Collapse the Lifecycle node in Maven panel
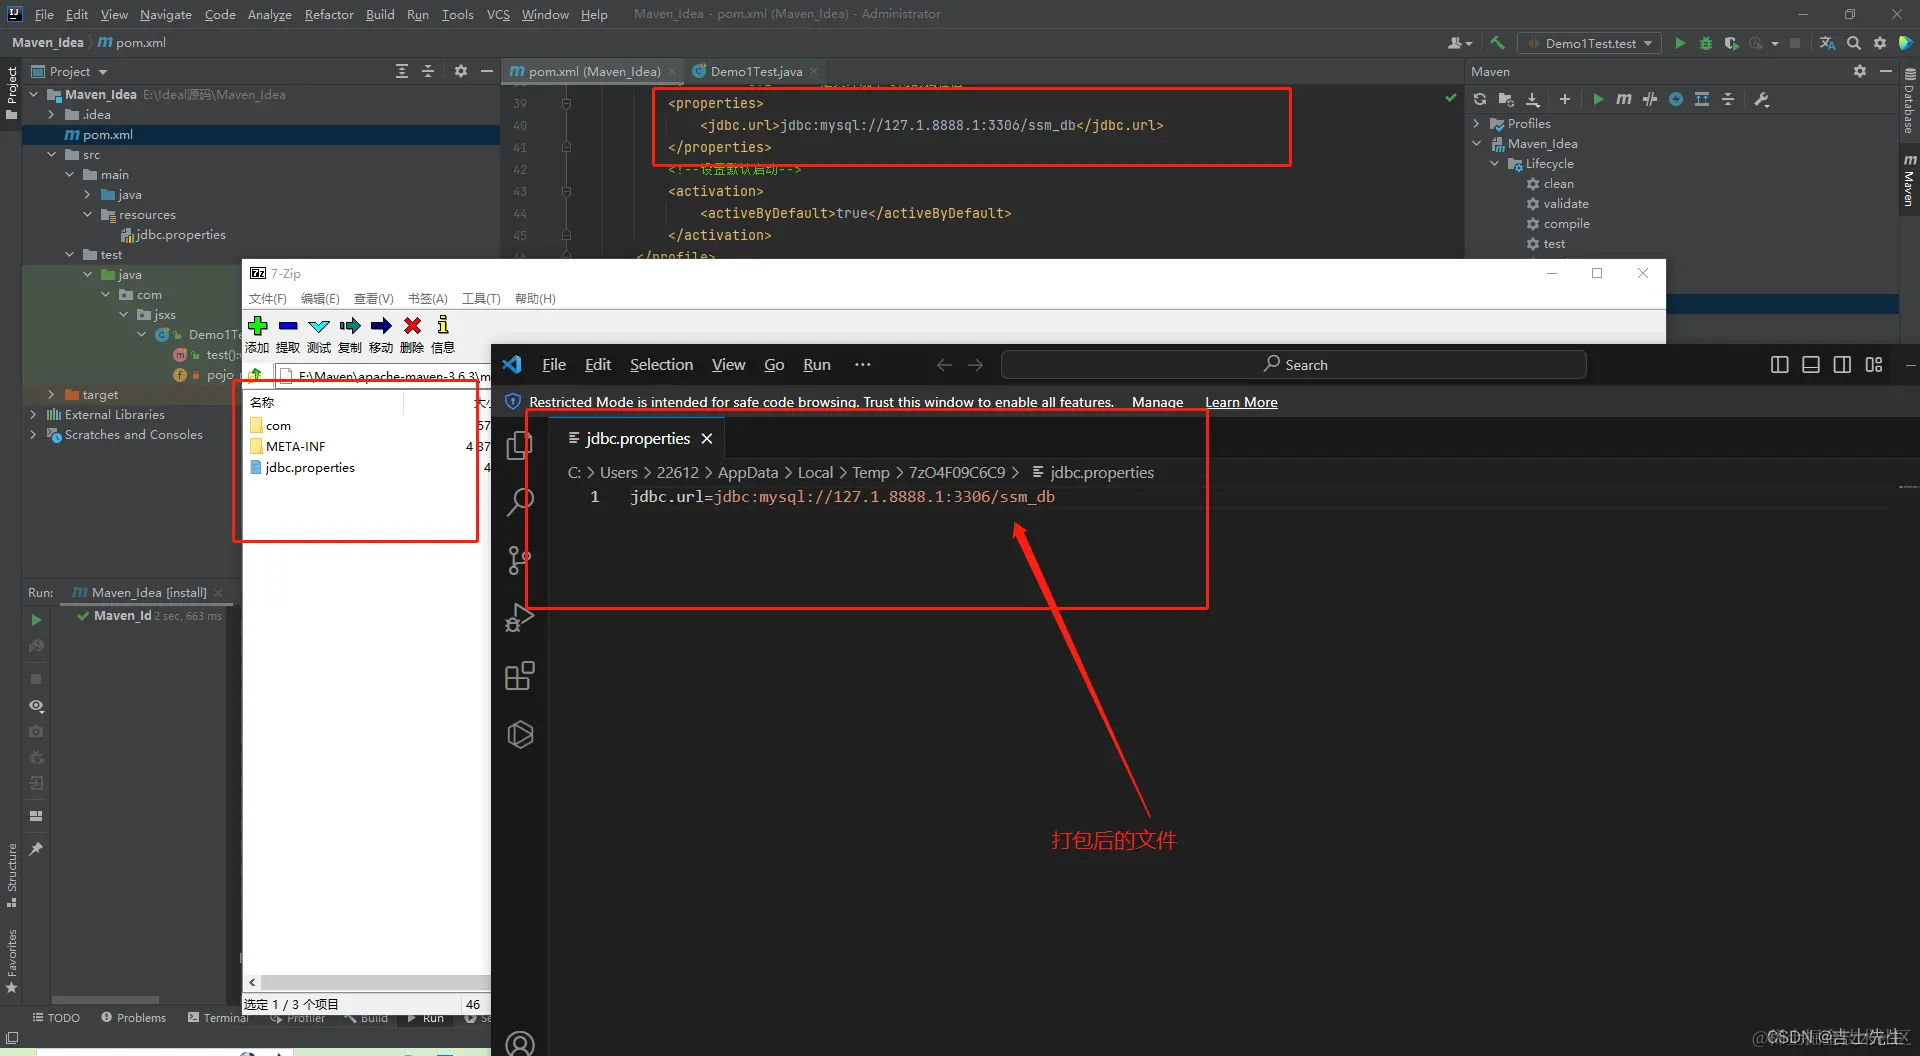Screen dimensions: 1920x1056 pos(1495,164)
